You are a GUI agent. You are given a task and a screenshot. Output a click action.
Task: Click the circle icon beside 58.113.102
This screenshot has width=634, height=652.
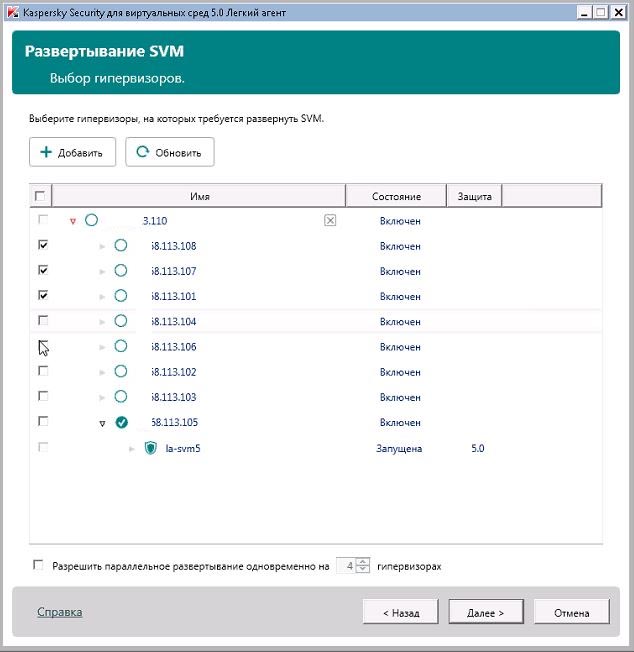pos(121,371)
